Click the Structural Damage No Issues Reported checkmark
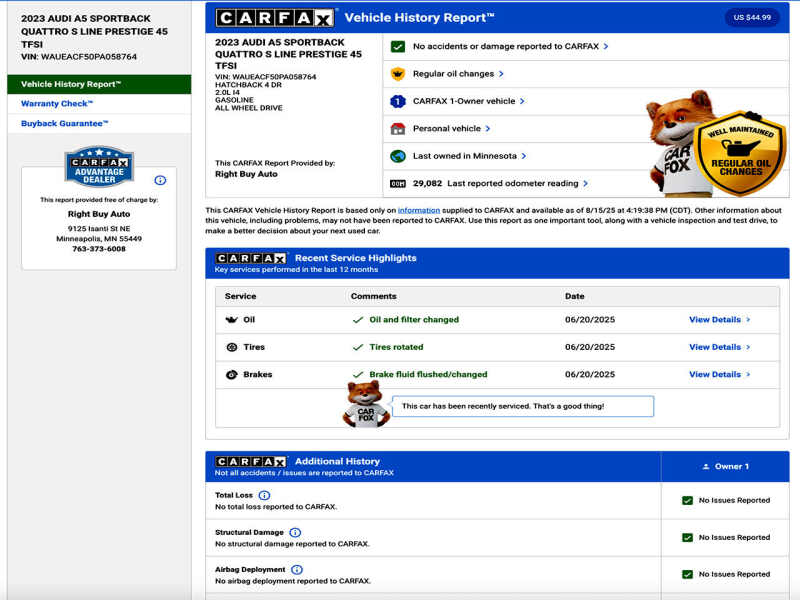The width and height of the screenshot is (800, 600). coord(687,538)
